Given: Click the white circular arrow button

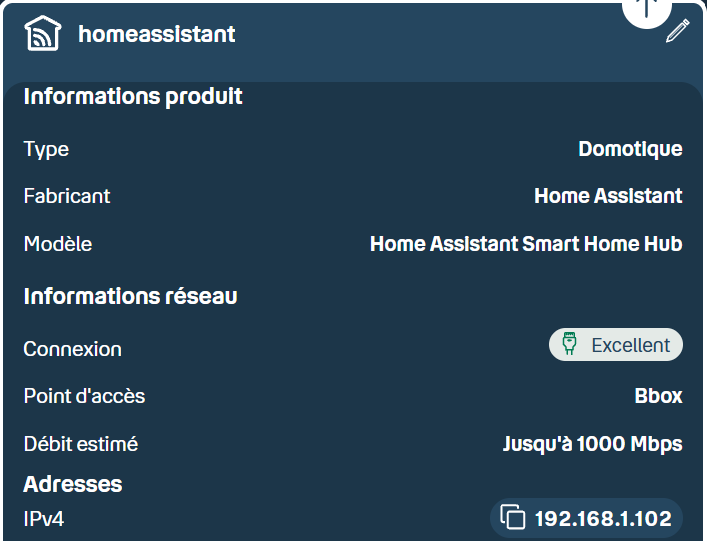Looking at the screenshot, I should (x=647, y=9).
